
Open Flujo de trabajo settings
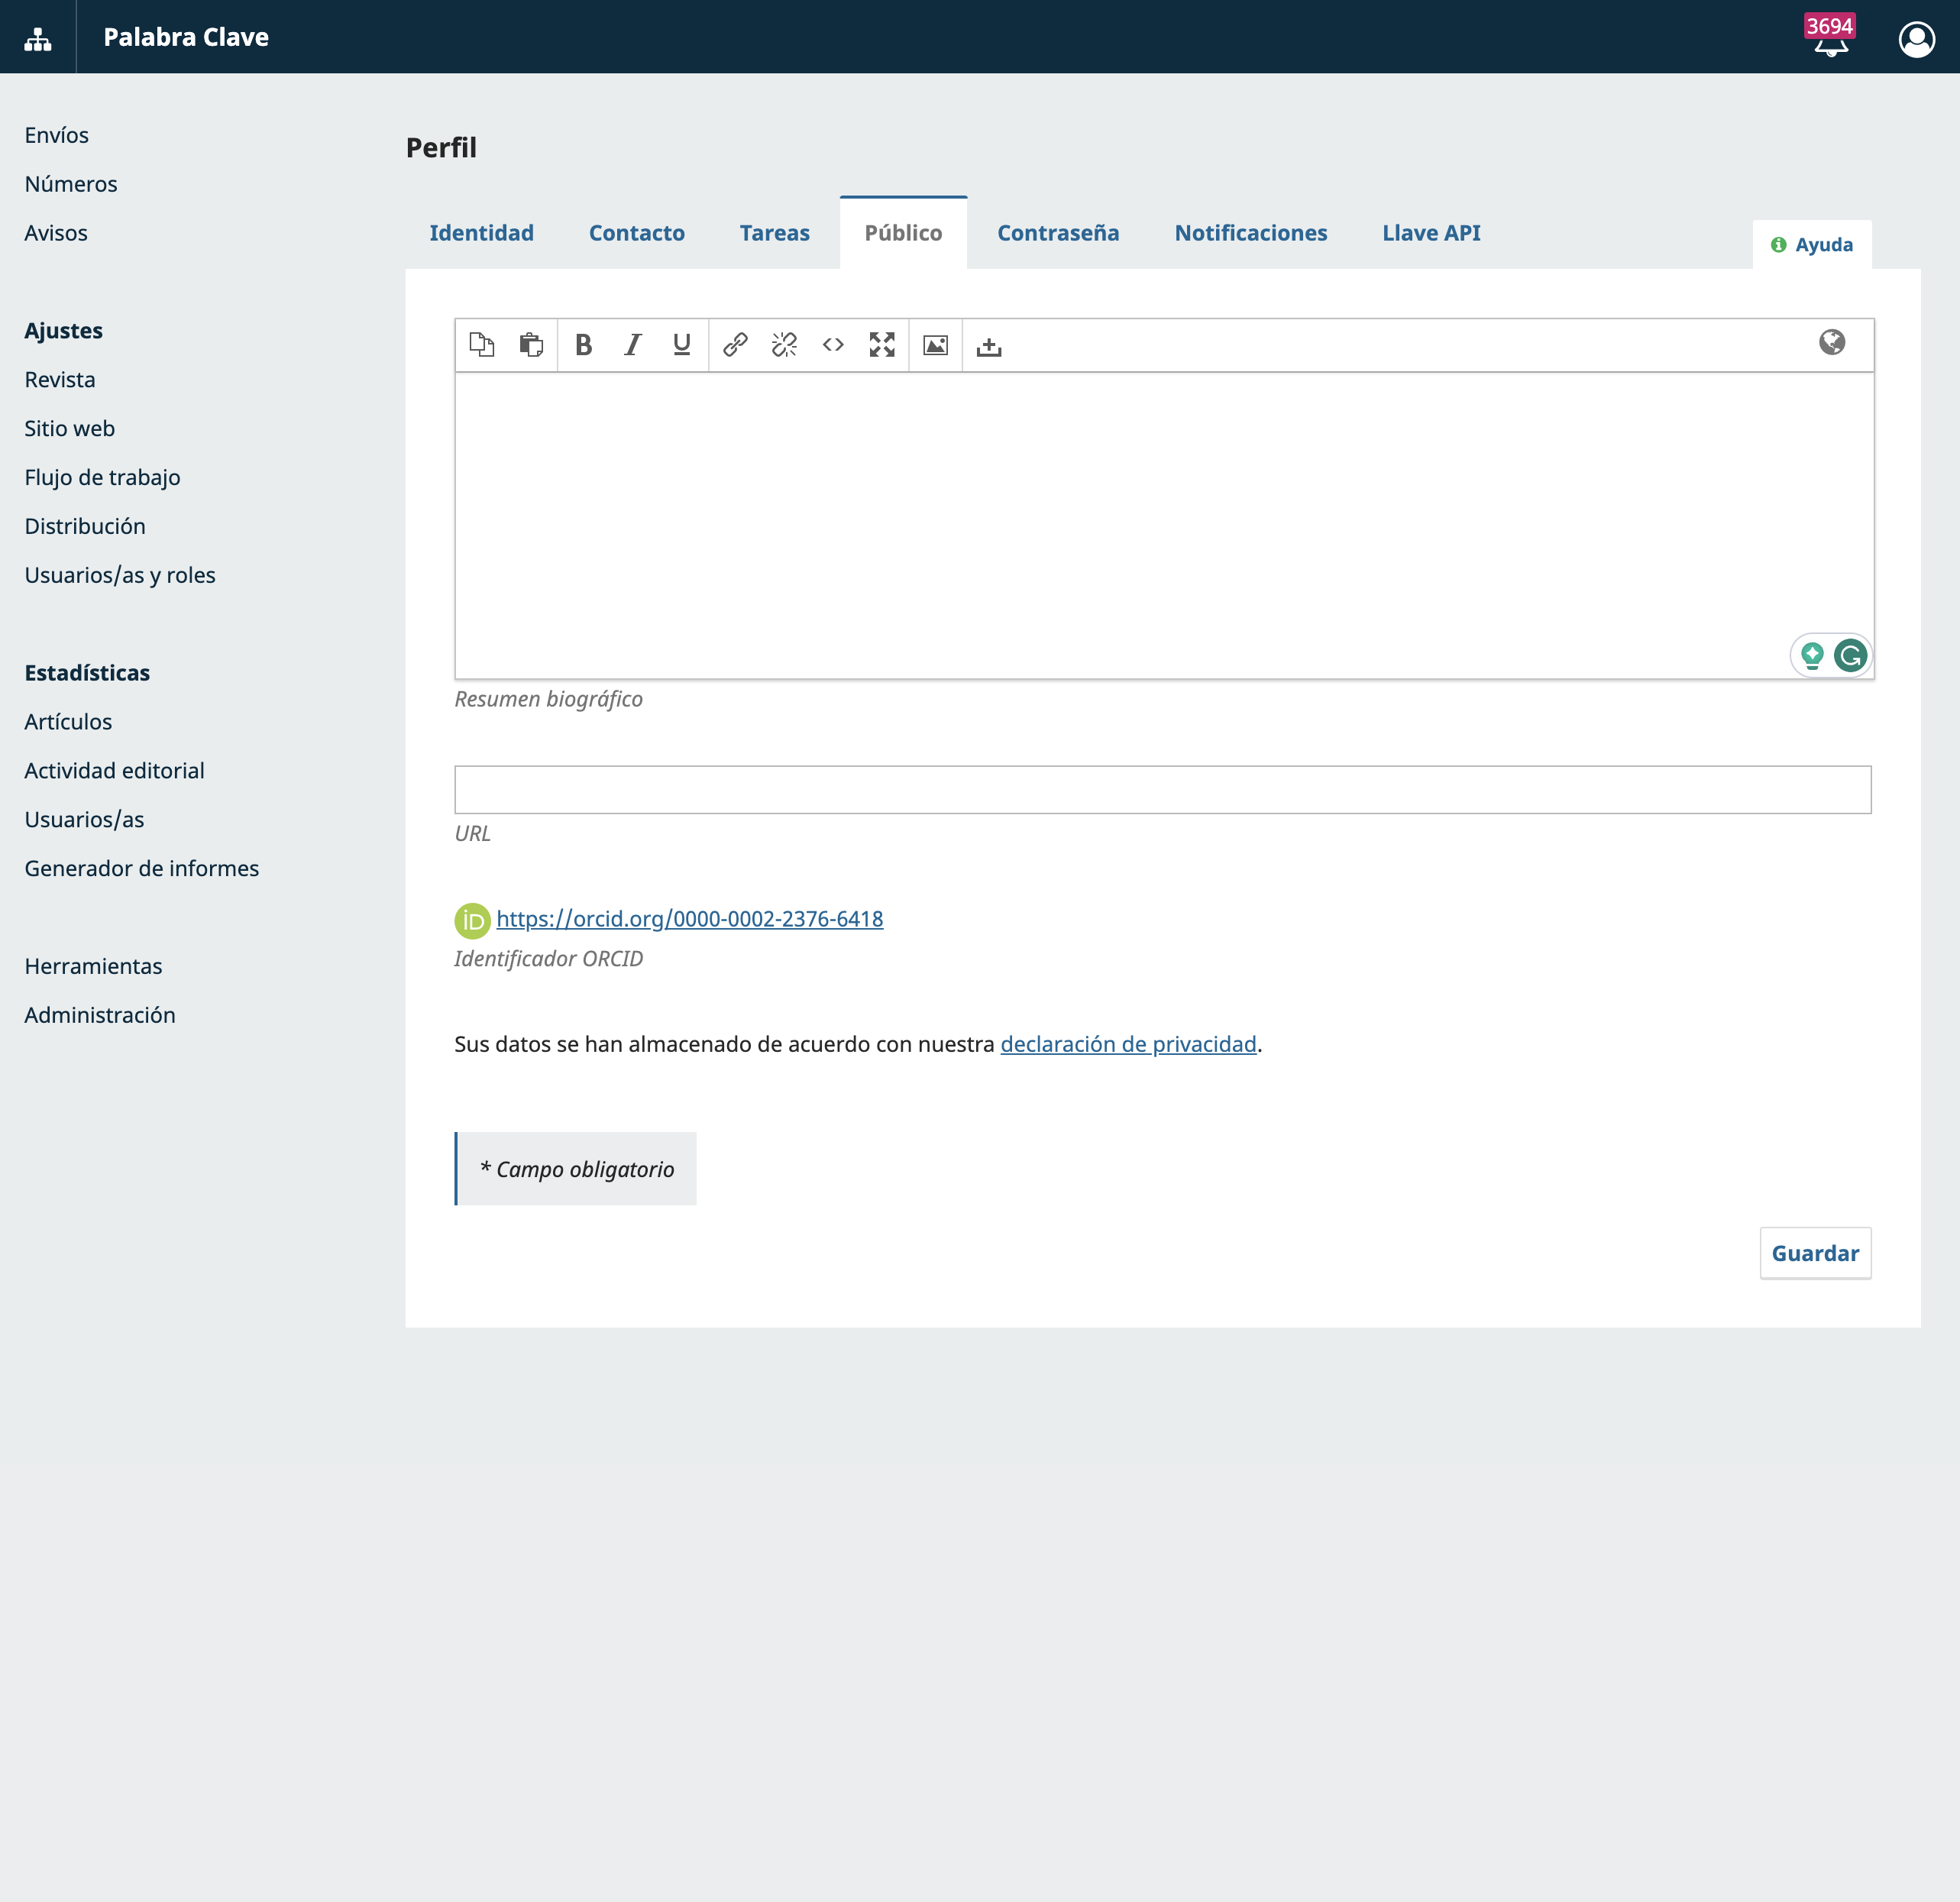pos(103,477)
